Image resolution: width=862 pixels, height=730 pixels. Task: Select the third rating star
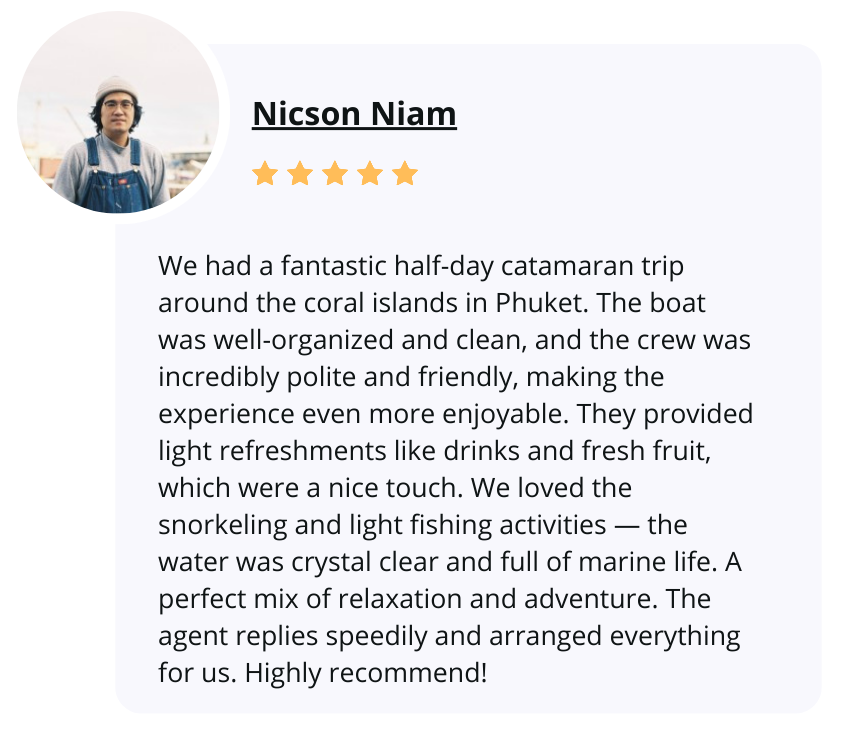pos(335,173)
